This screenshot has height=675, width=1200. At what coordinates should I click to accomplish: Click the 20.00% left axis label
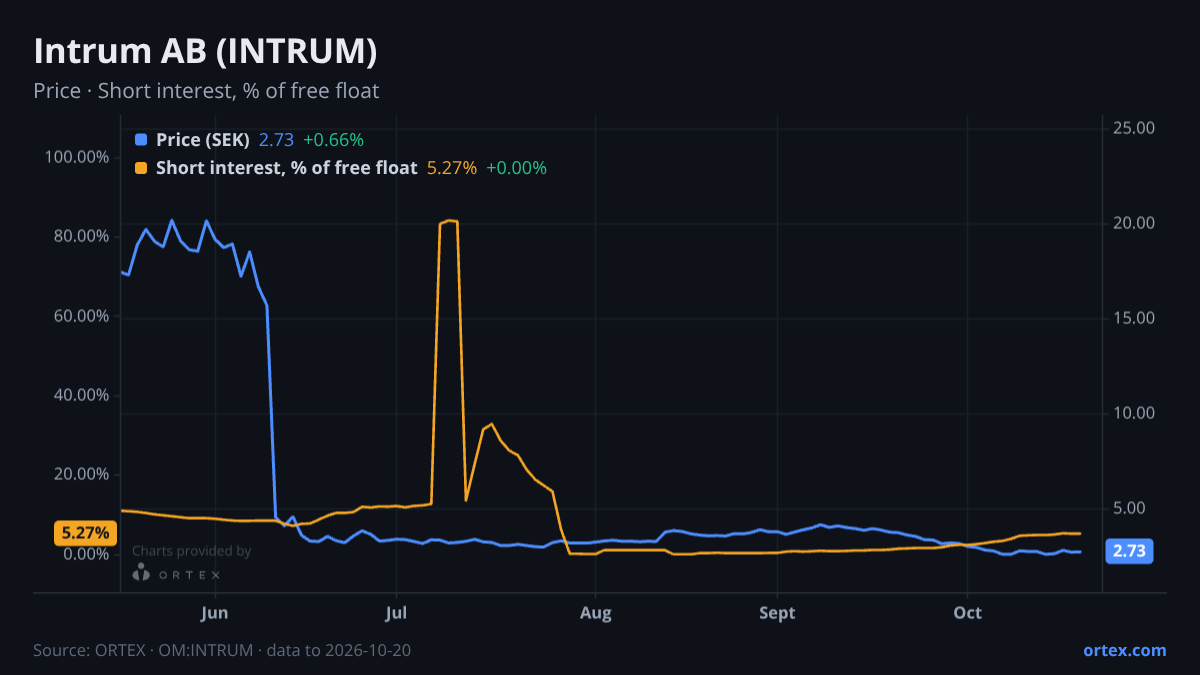(x=81, y=474)
